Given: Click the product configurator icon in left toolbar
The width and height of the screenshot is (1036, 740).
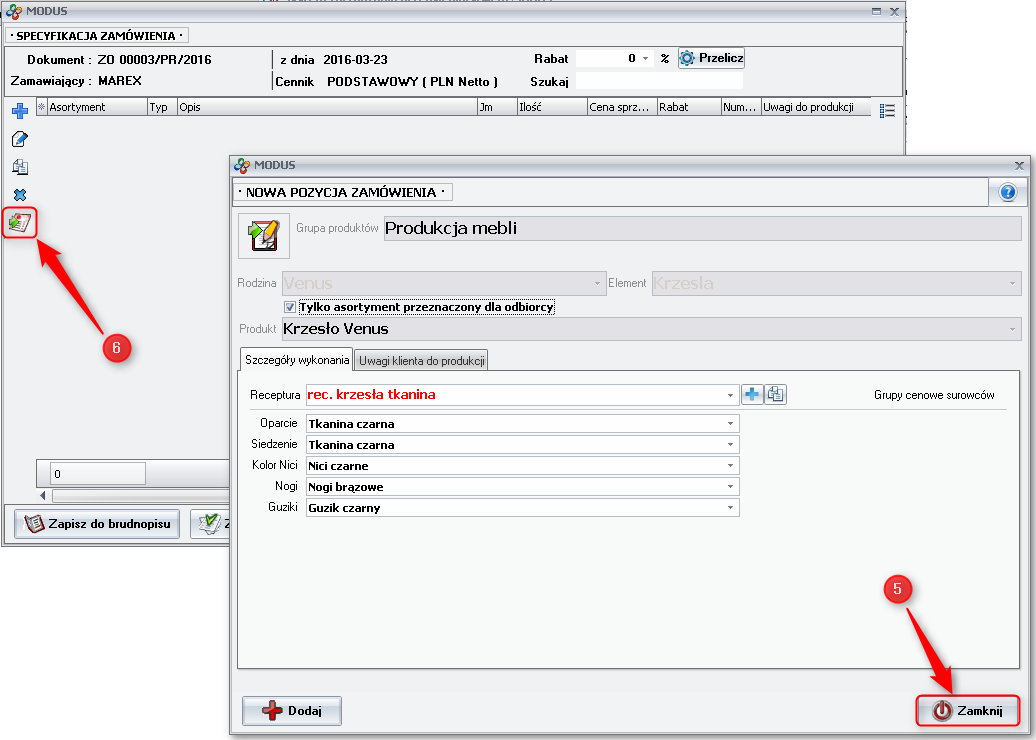Looking at the screenshot, I should (20, 223).
